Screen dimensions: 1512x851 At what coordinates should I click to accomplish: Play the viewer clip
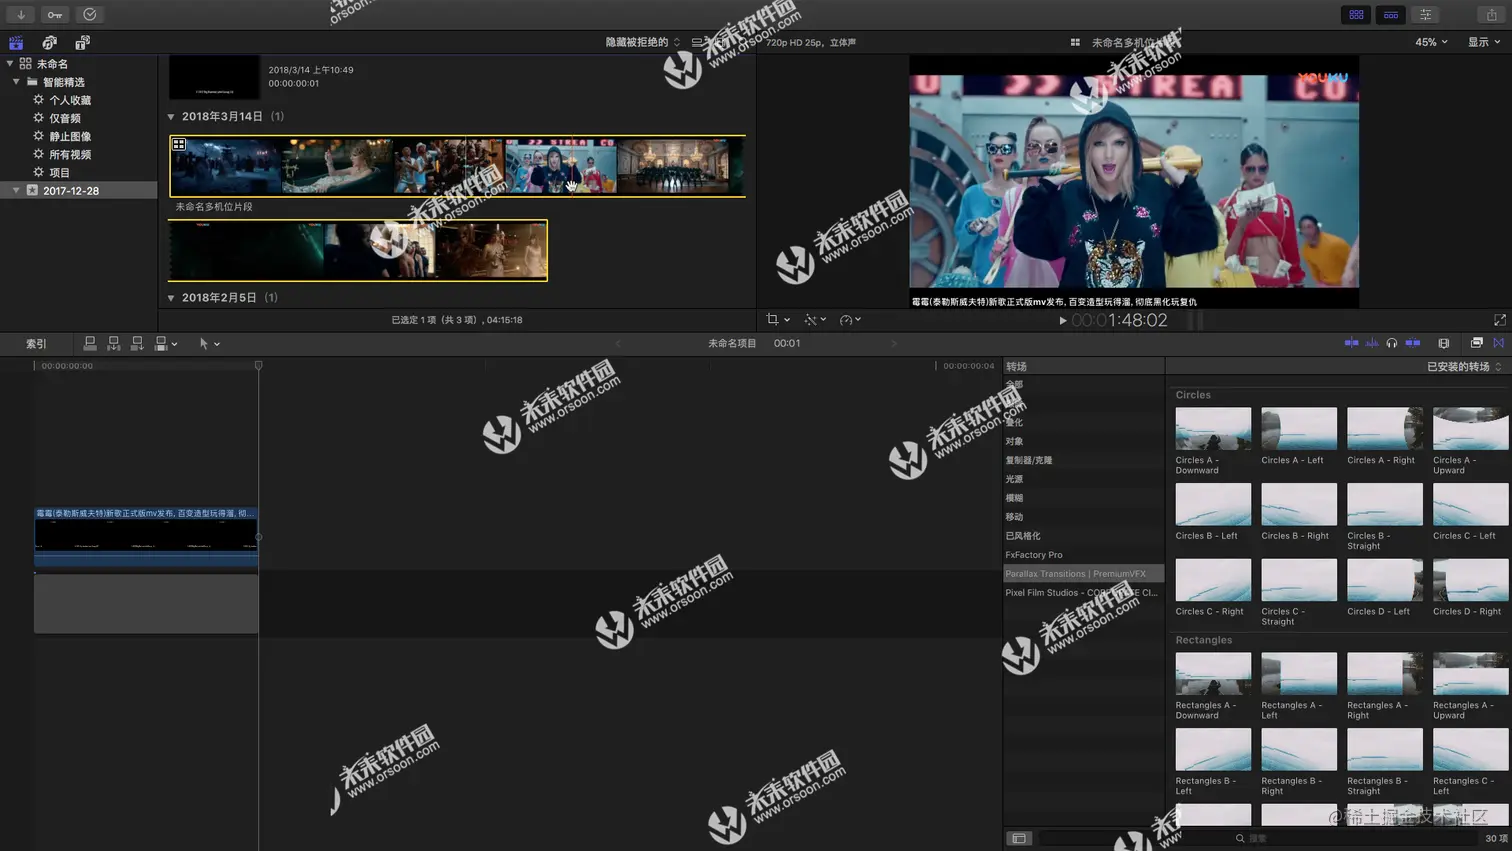[1062, 321]
